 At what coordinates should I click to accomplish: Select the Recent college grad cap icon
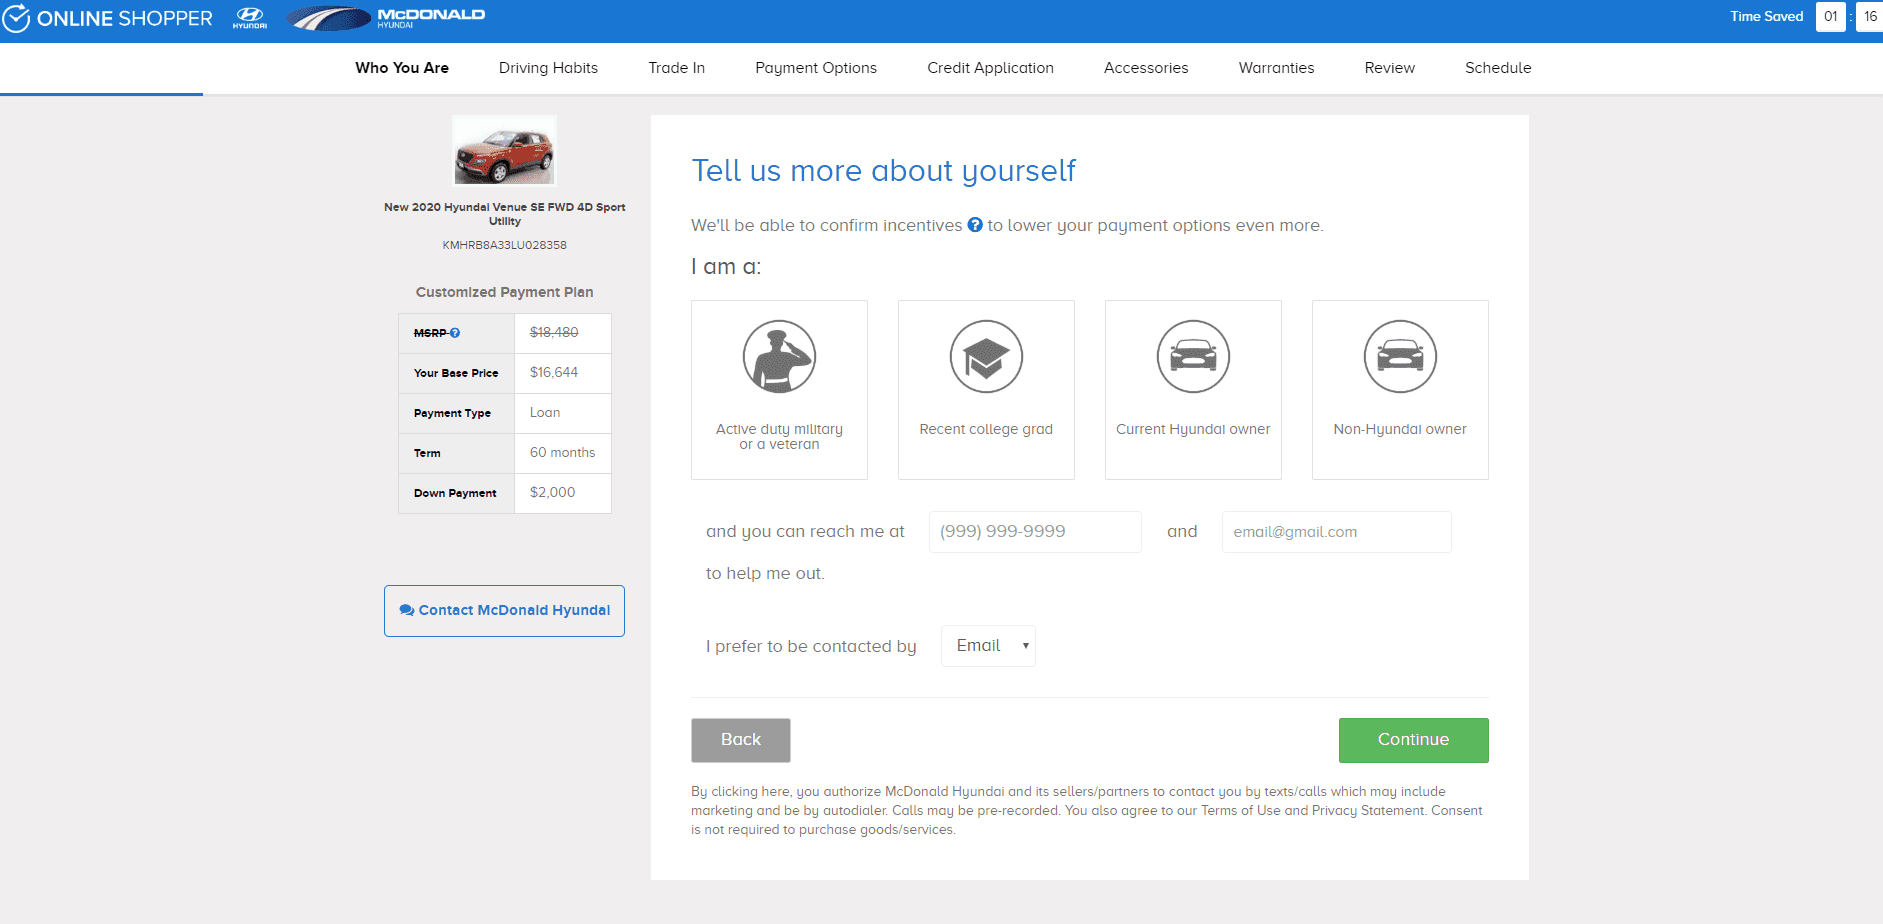(986, 357)
